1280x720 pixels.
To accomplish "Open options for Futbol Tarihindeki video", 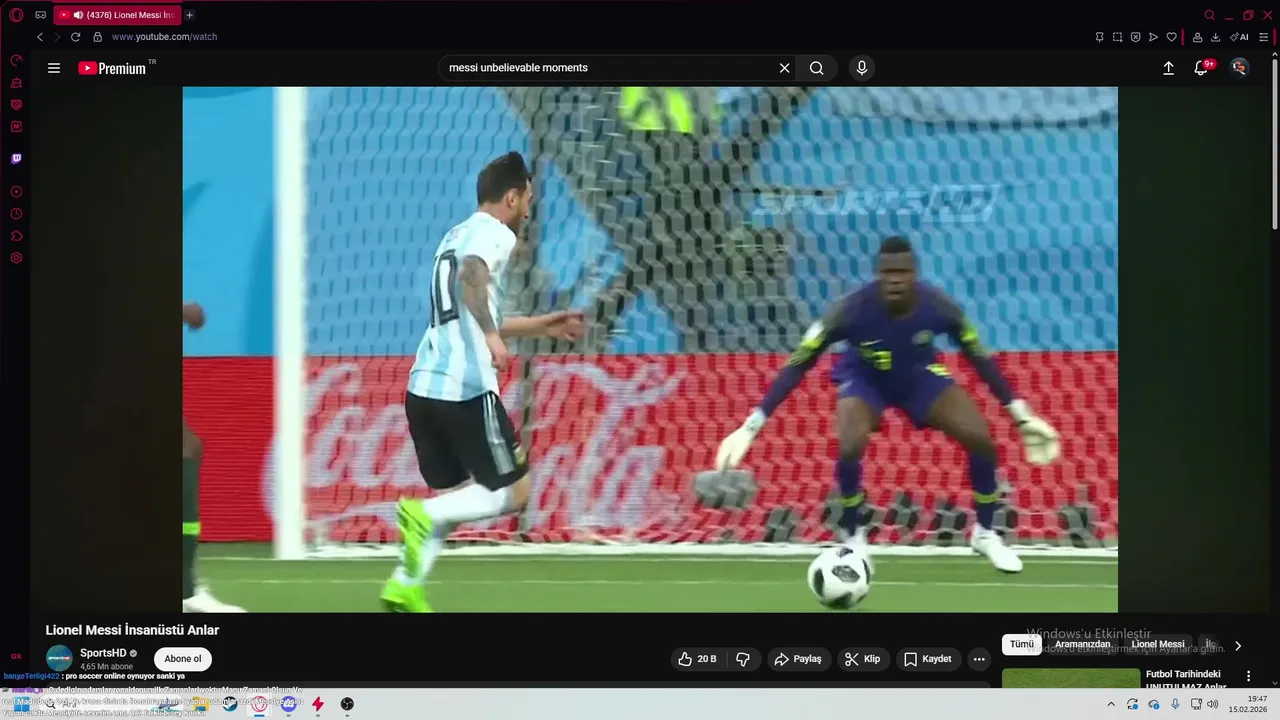I will tap(1248, 676).
